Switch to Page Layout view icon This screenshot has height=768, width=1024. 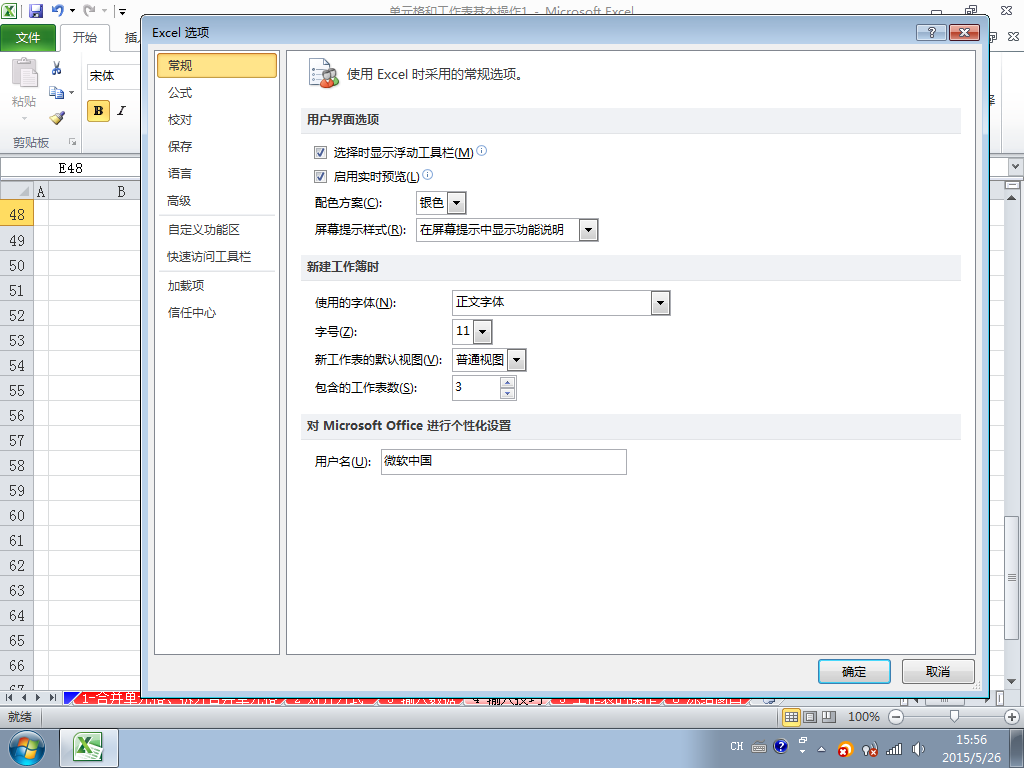tap(810, 716)
